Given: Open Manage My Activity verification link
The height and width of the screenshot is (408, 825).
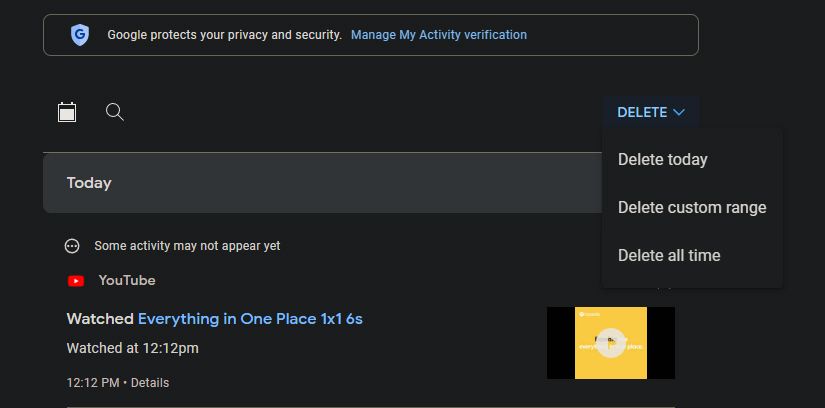Looking at the screenshot, I should 439,35.
